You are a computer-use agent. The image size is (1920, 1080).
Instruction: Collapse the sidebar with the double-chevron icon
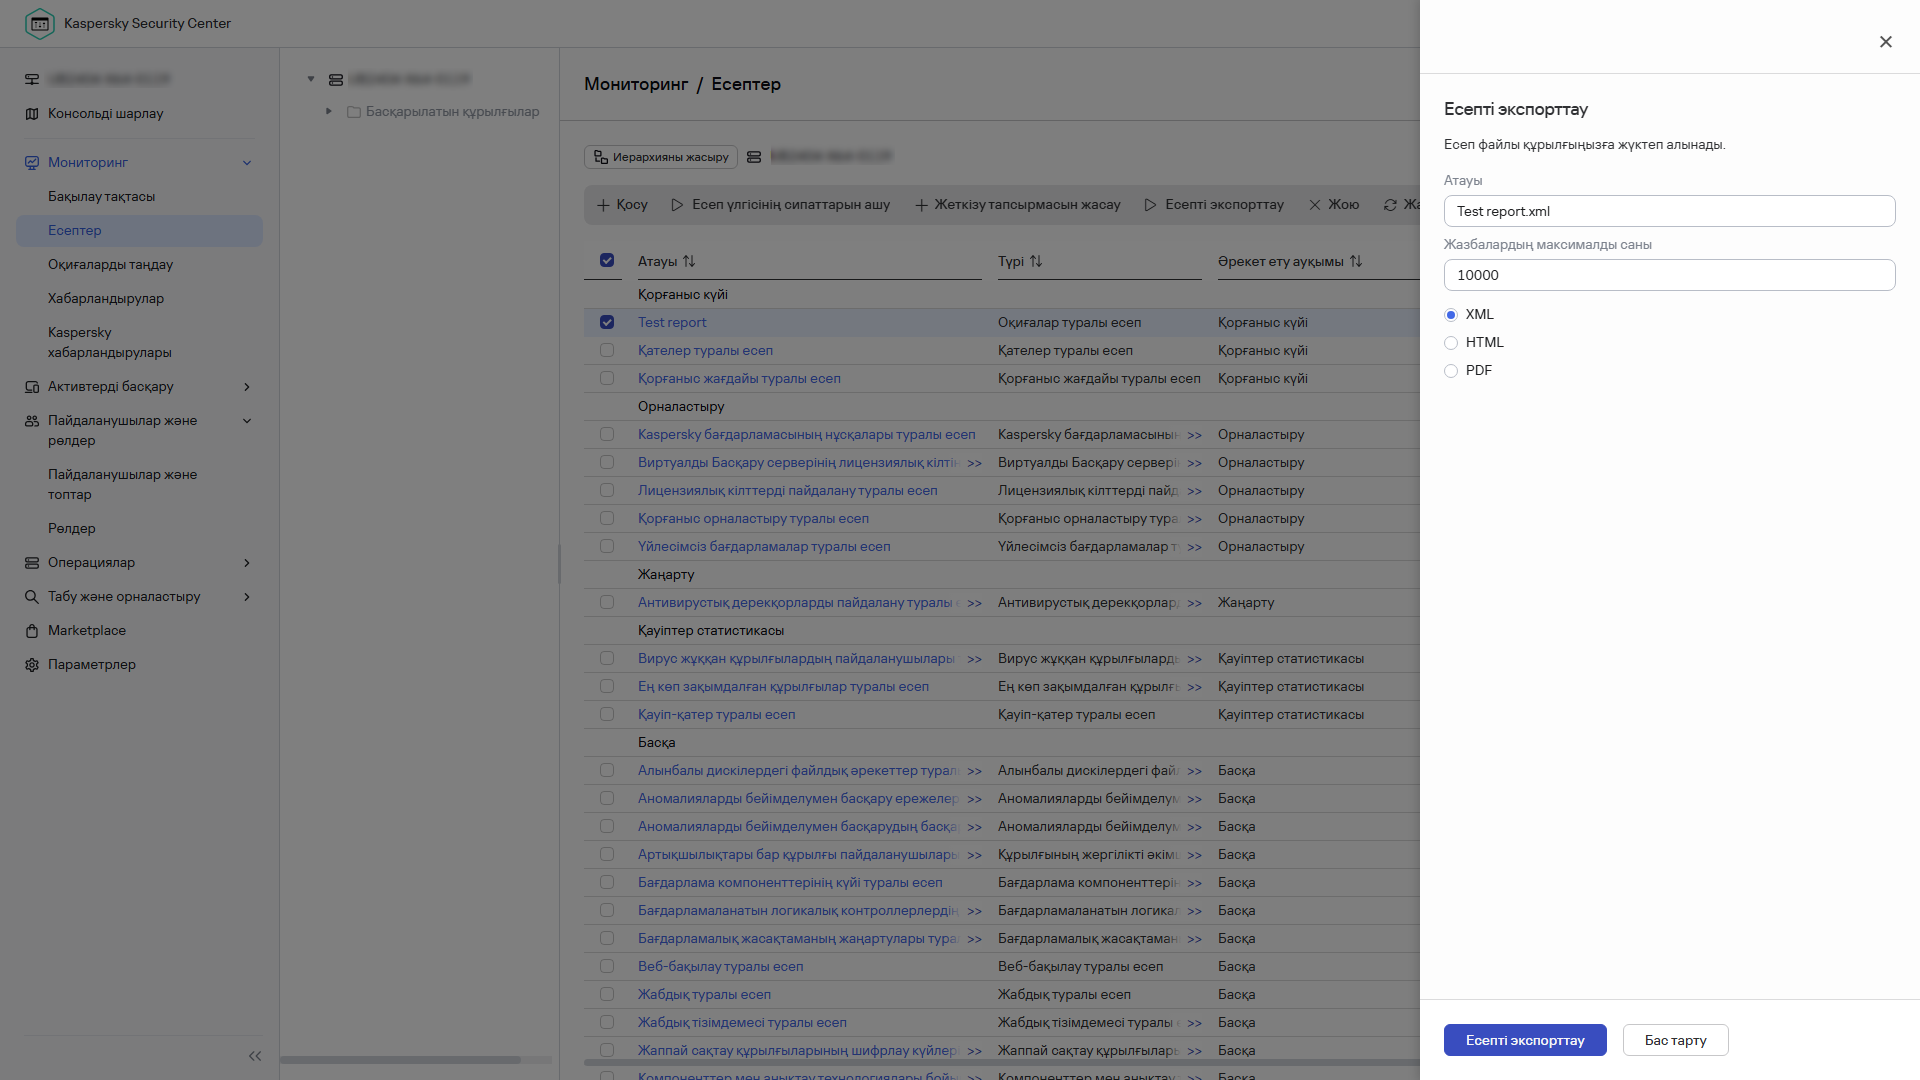[x=254, y=1056]
